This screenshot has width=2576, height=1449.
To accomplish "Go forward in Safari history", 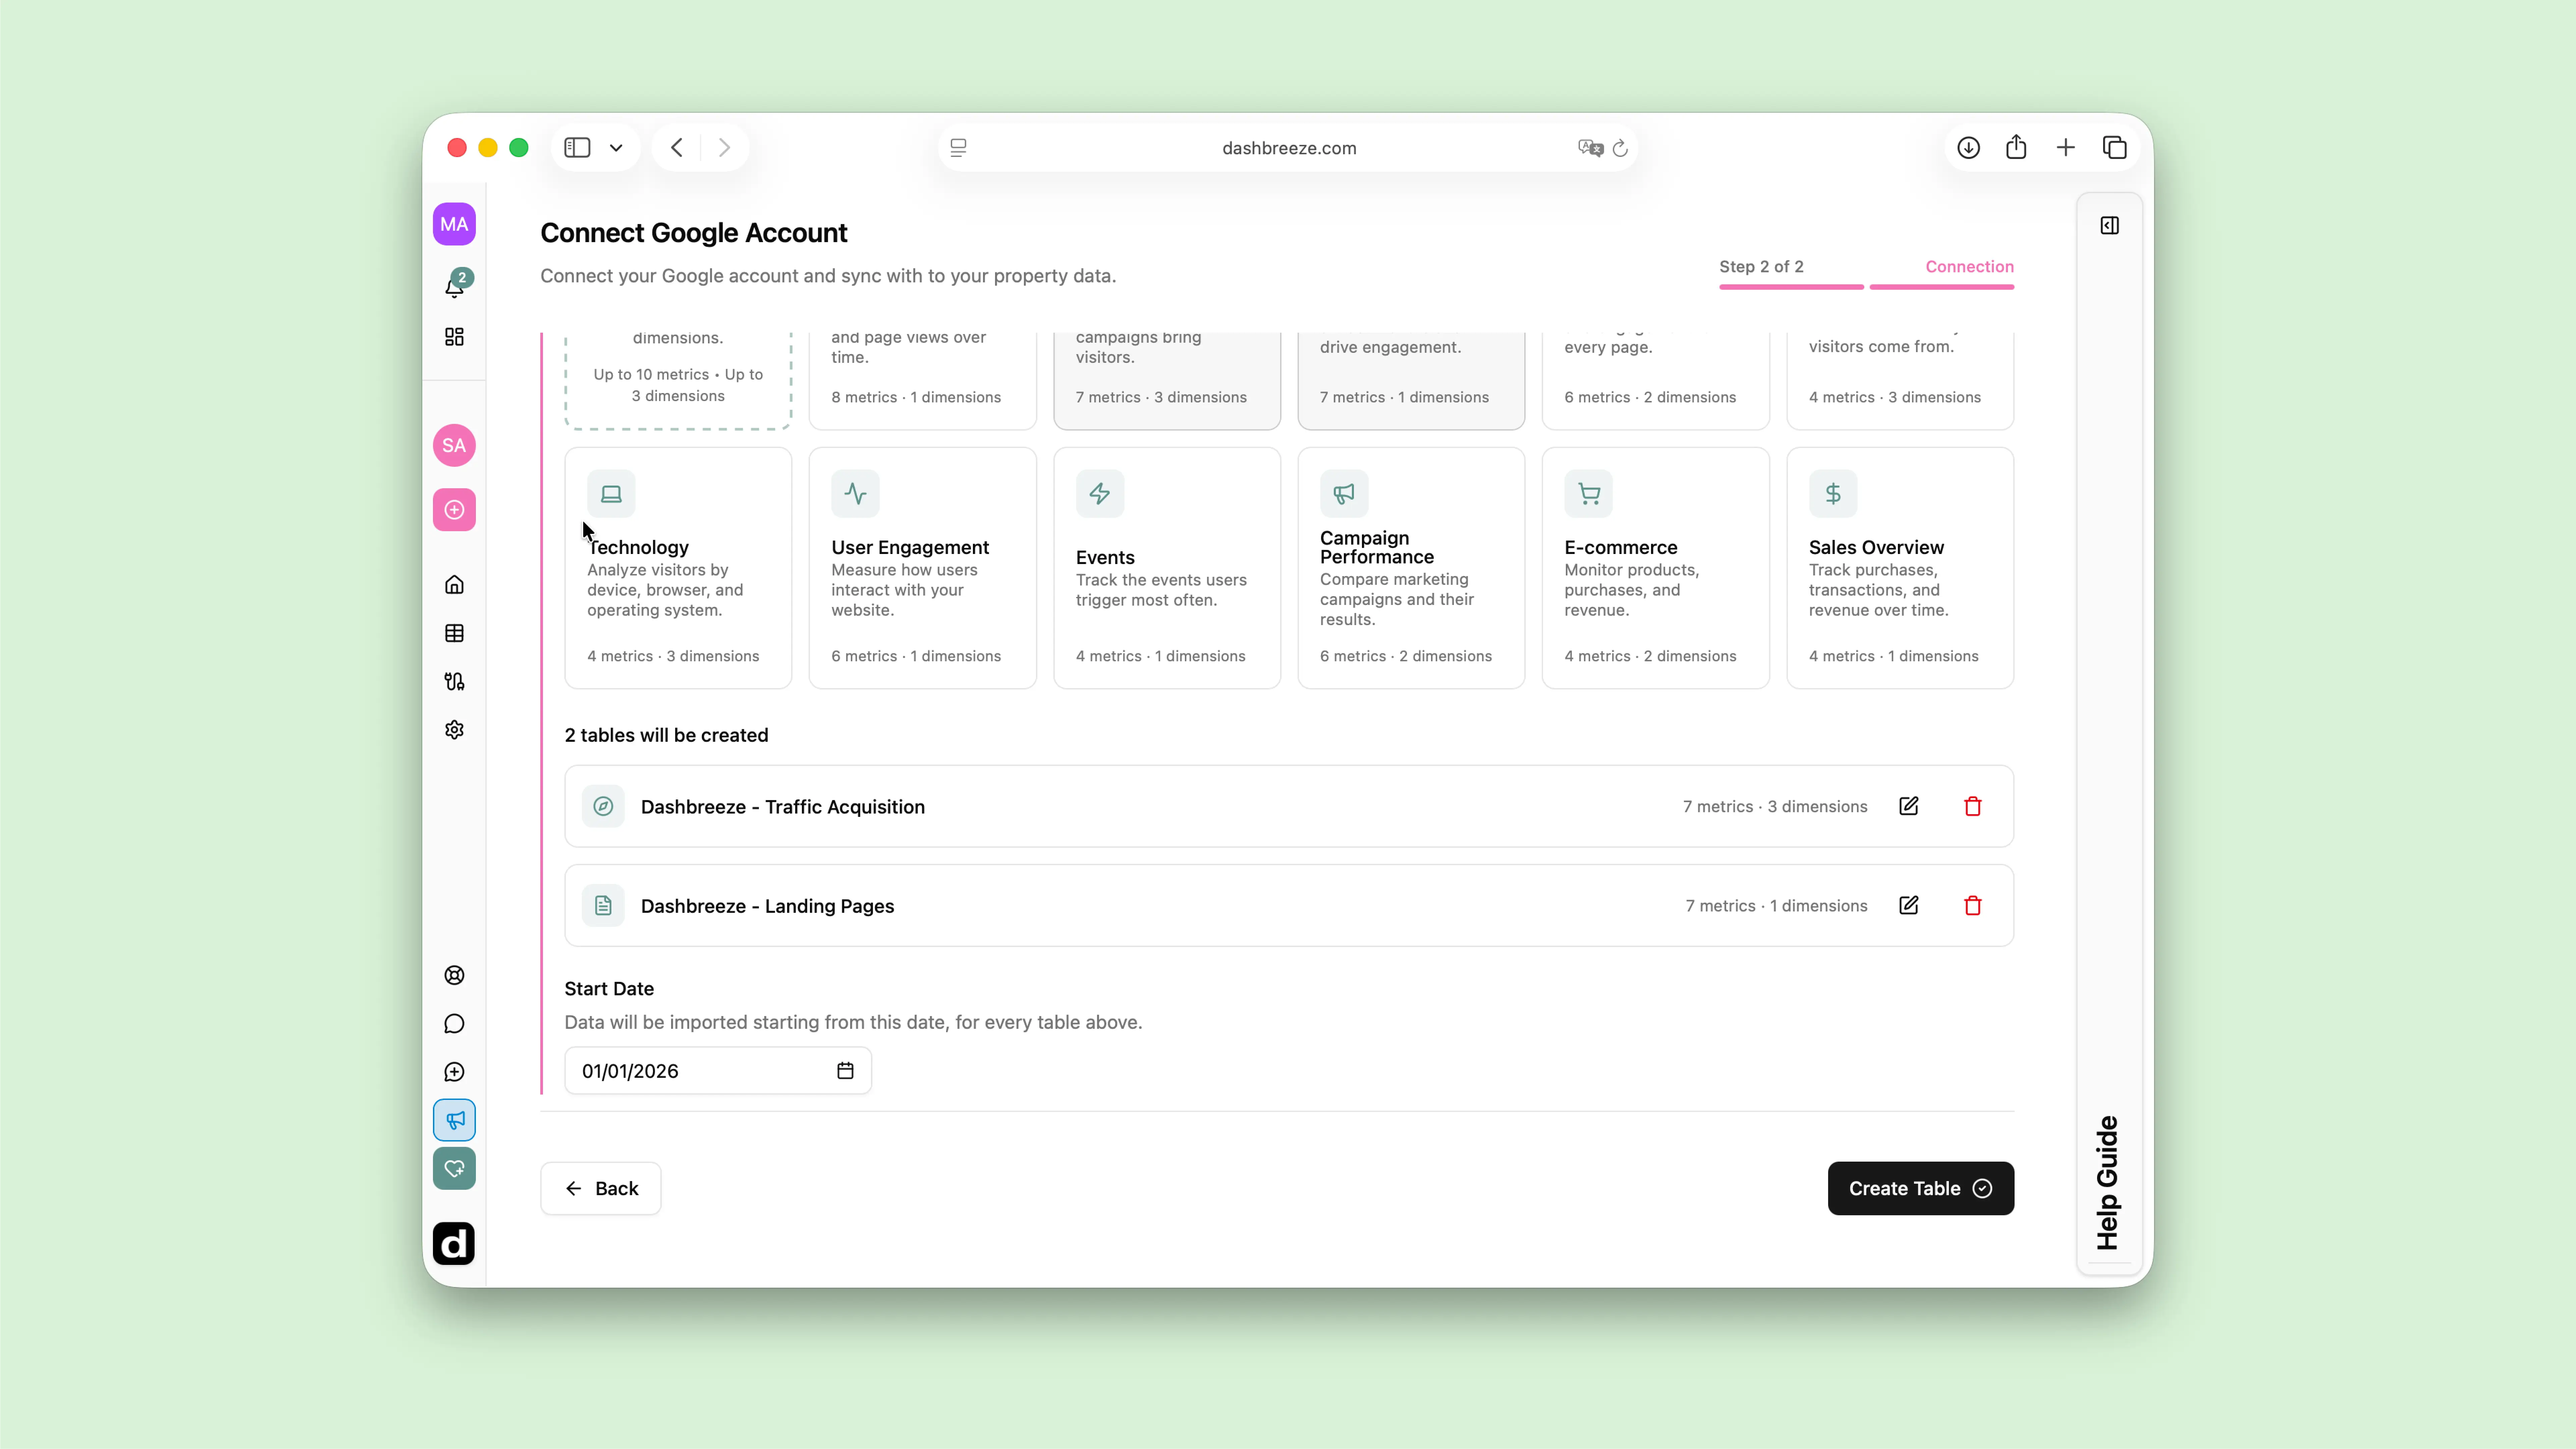I will [724, 148].
